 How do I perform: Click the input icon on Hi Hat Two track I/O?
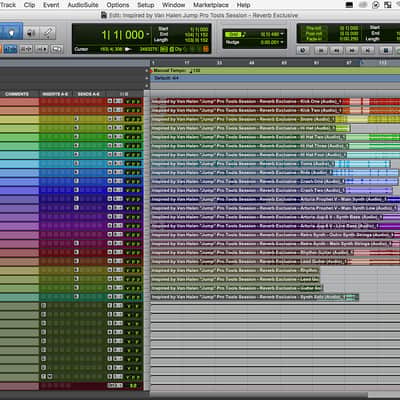tap(110, 136)
